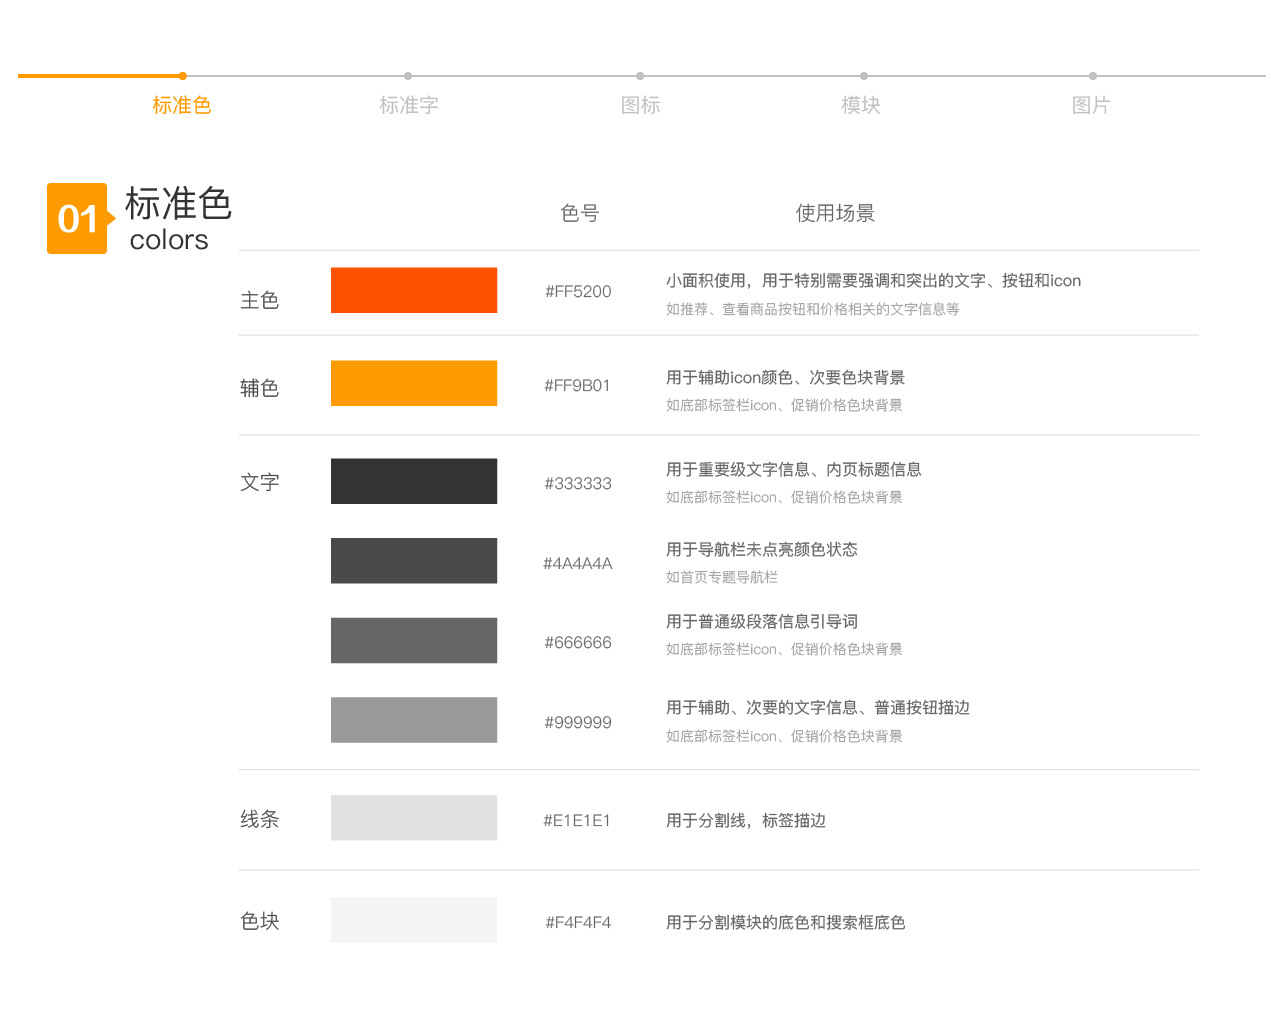Click the 标准色 section heading
1281x1020 pixels.
click(x=178, y=203)
